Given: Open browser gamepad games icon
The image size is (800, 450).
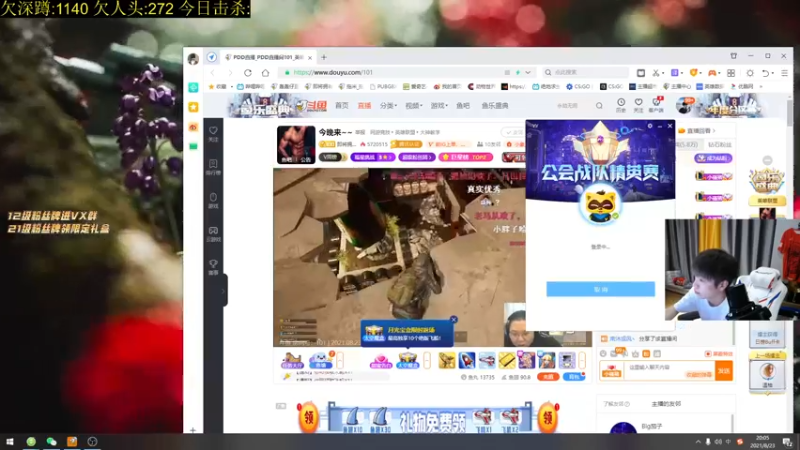Looking at the screenshot, I should click(x=712, y=73).
